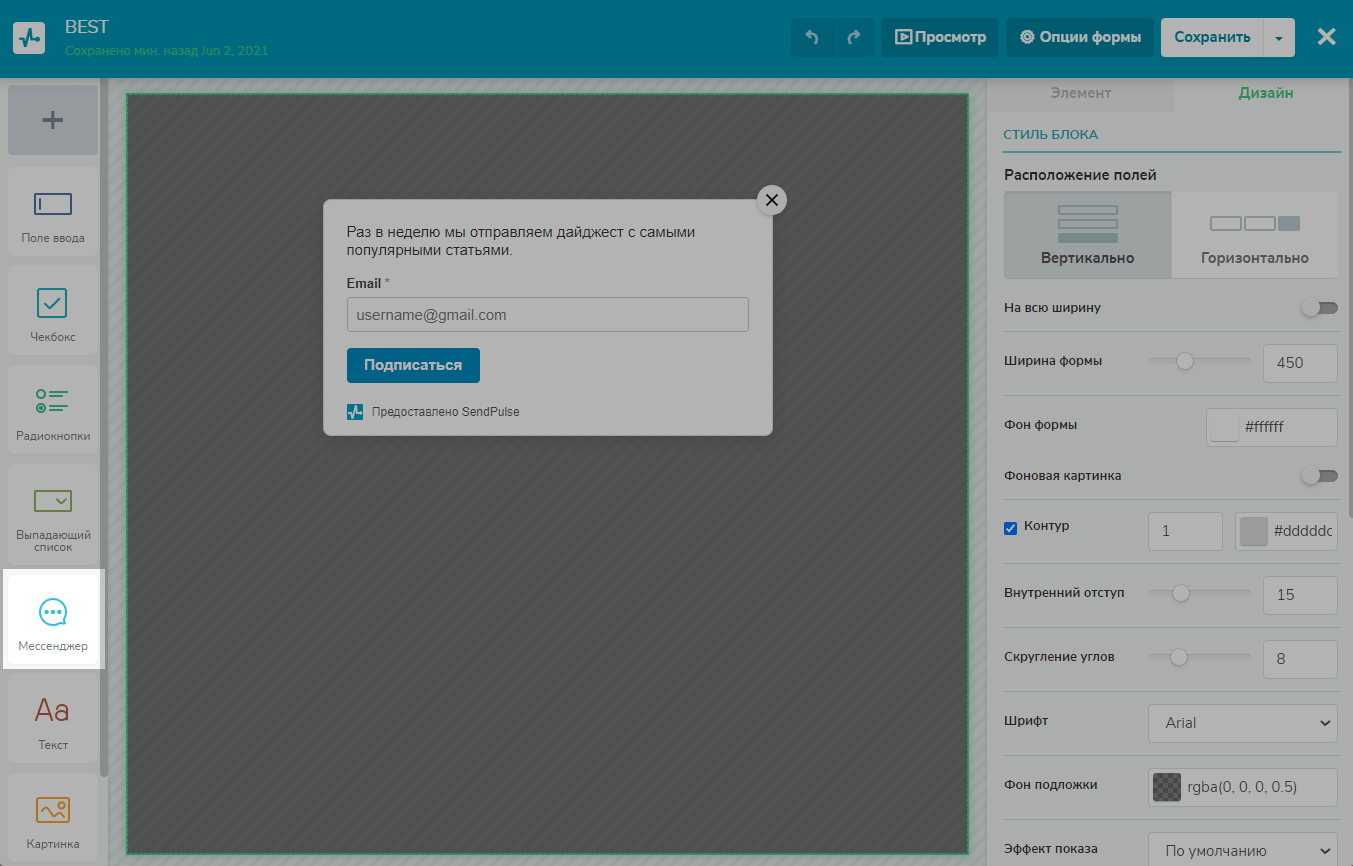This screenshot has width=1353, height=866.
Task: Adjust the Внутренний отступ slider
Action: pos(1181,593)
